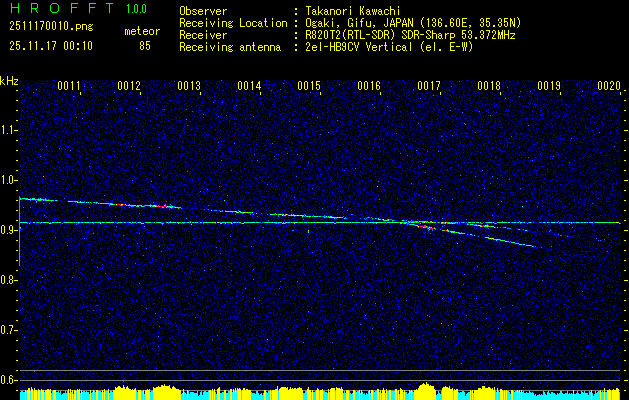Image resolution: width=629 pixels, height=400 pixels.
Task: Click the 0.6 kHz axis label
Action: pyautogui.click(x=8, y=380)
